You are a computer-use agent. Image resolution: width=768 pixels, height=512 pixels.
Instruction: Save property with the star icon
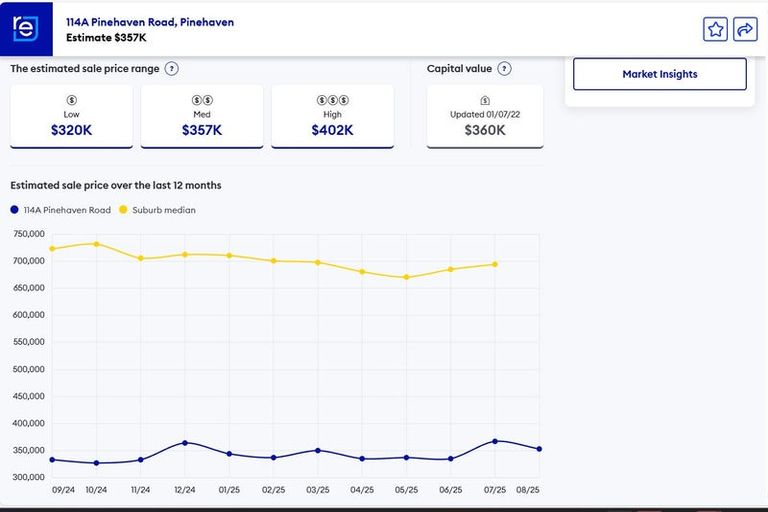point(715,30)
